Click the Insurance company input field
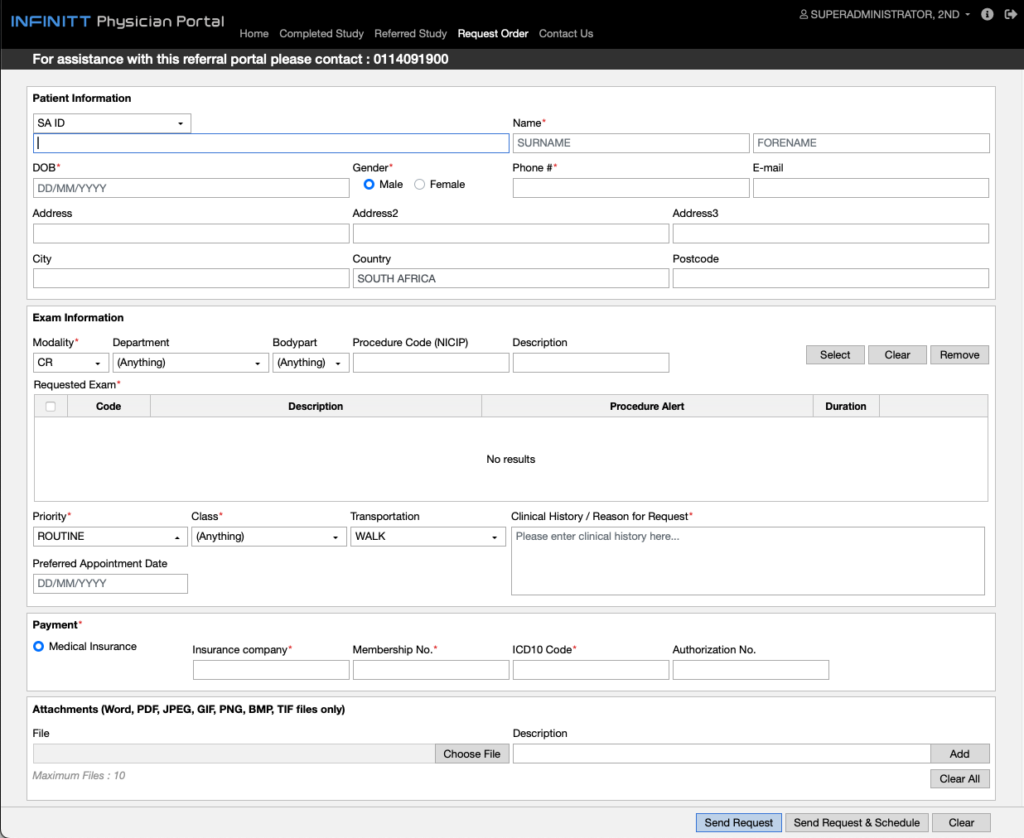The height and width of the screenshot is (838, 1024). [271, 670]
